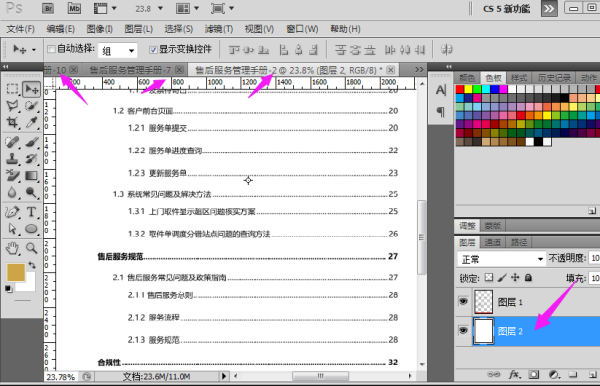Viewport: 600px width, 386px height.
Task: Toggle lock all padlock icon
Action: click(x=528, y=277)
